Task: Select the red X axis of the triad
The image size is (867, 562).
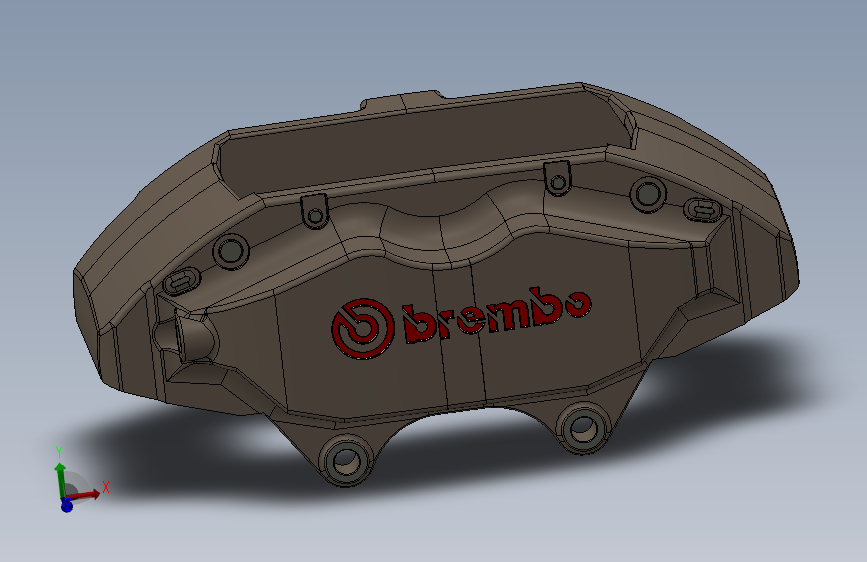Action: click(85, 493)
